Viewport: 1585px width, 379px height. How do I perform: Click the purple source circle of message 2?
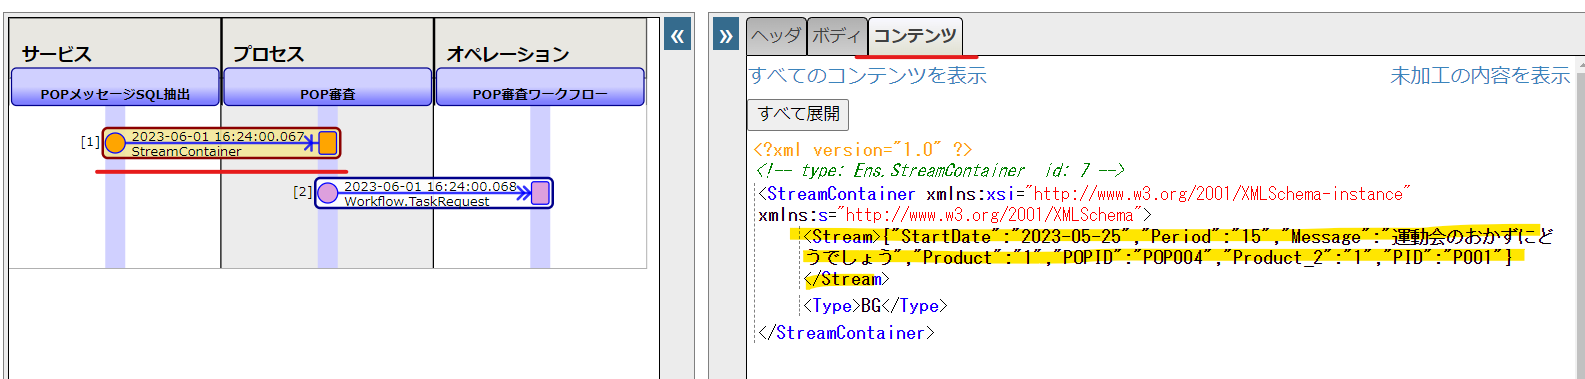(x=327, y=193)
